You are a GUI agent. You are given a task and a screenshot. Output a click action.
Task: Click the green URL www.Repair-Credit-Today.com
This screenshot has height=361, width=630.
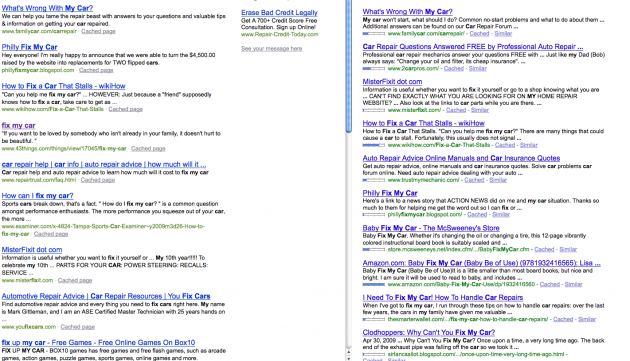[280, 35]
